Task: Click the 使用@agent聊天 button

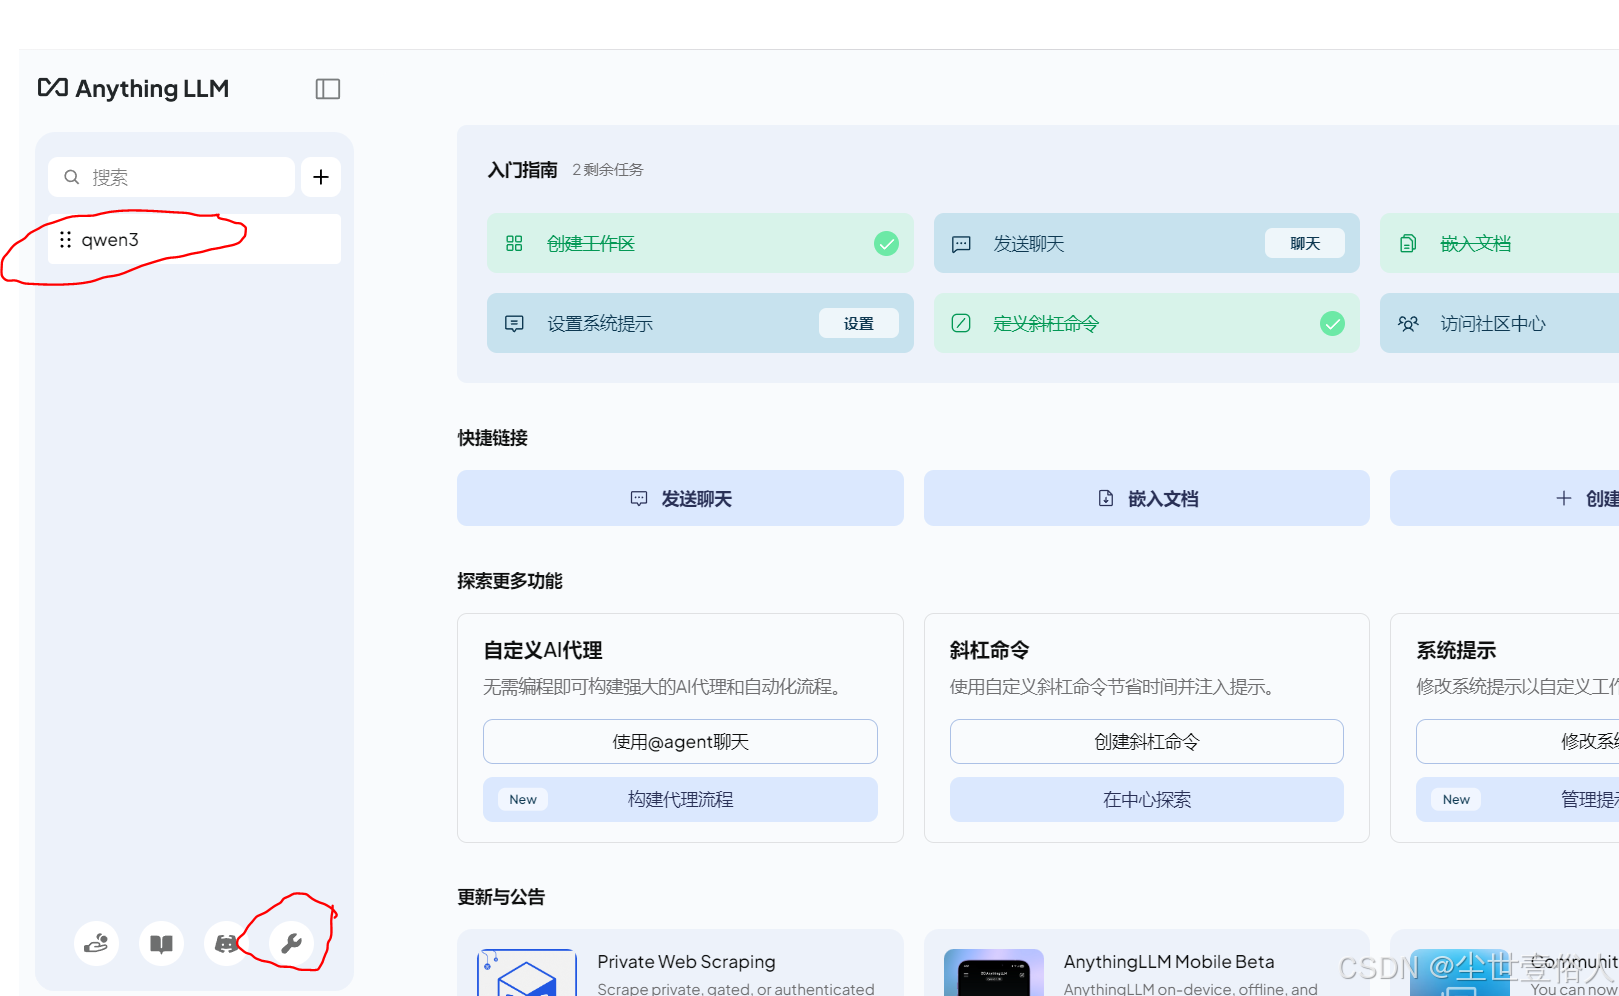Action: (x=680, y=742)
